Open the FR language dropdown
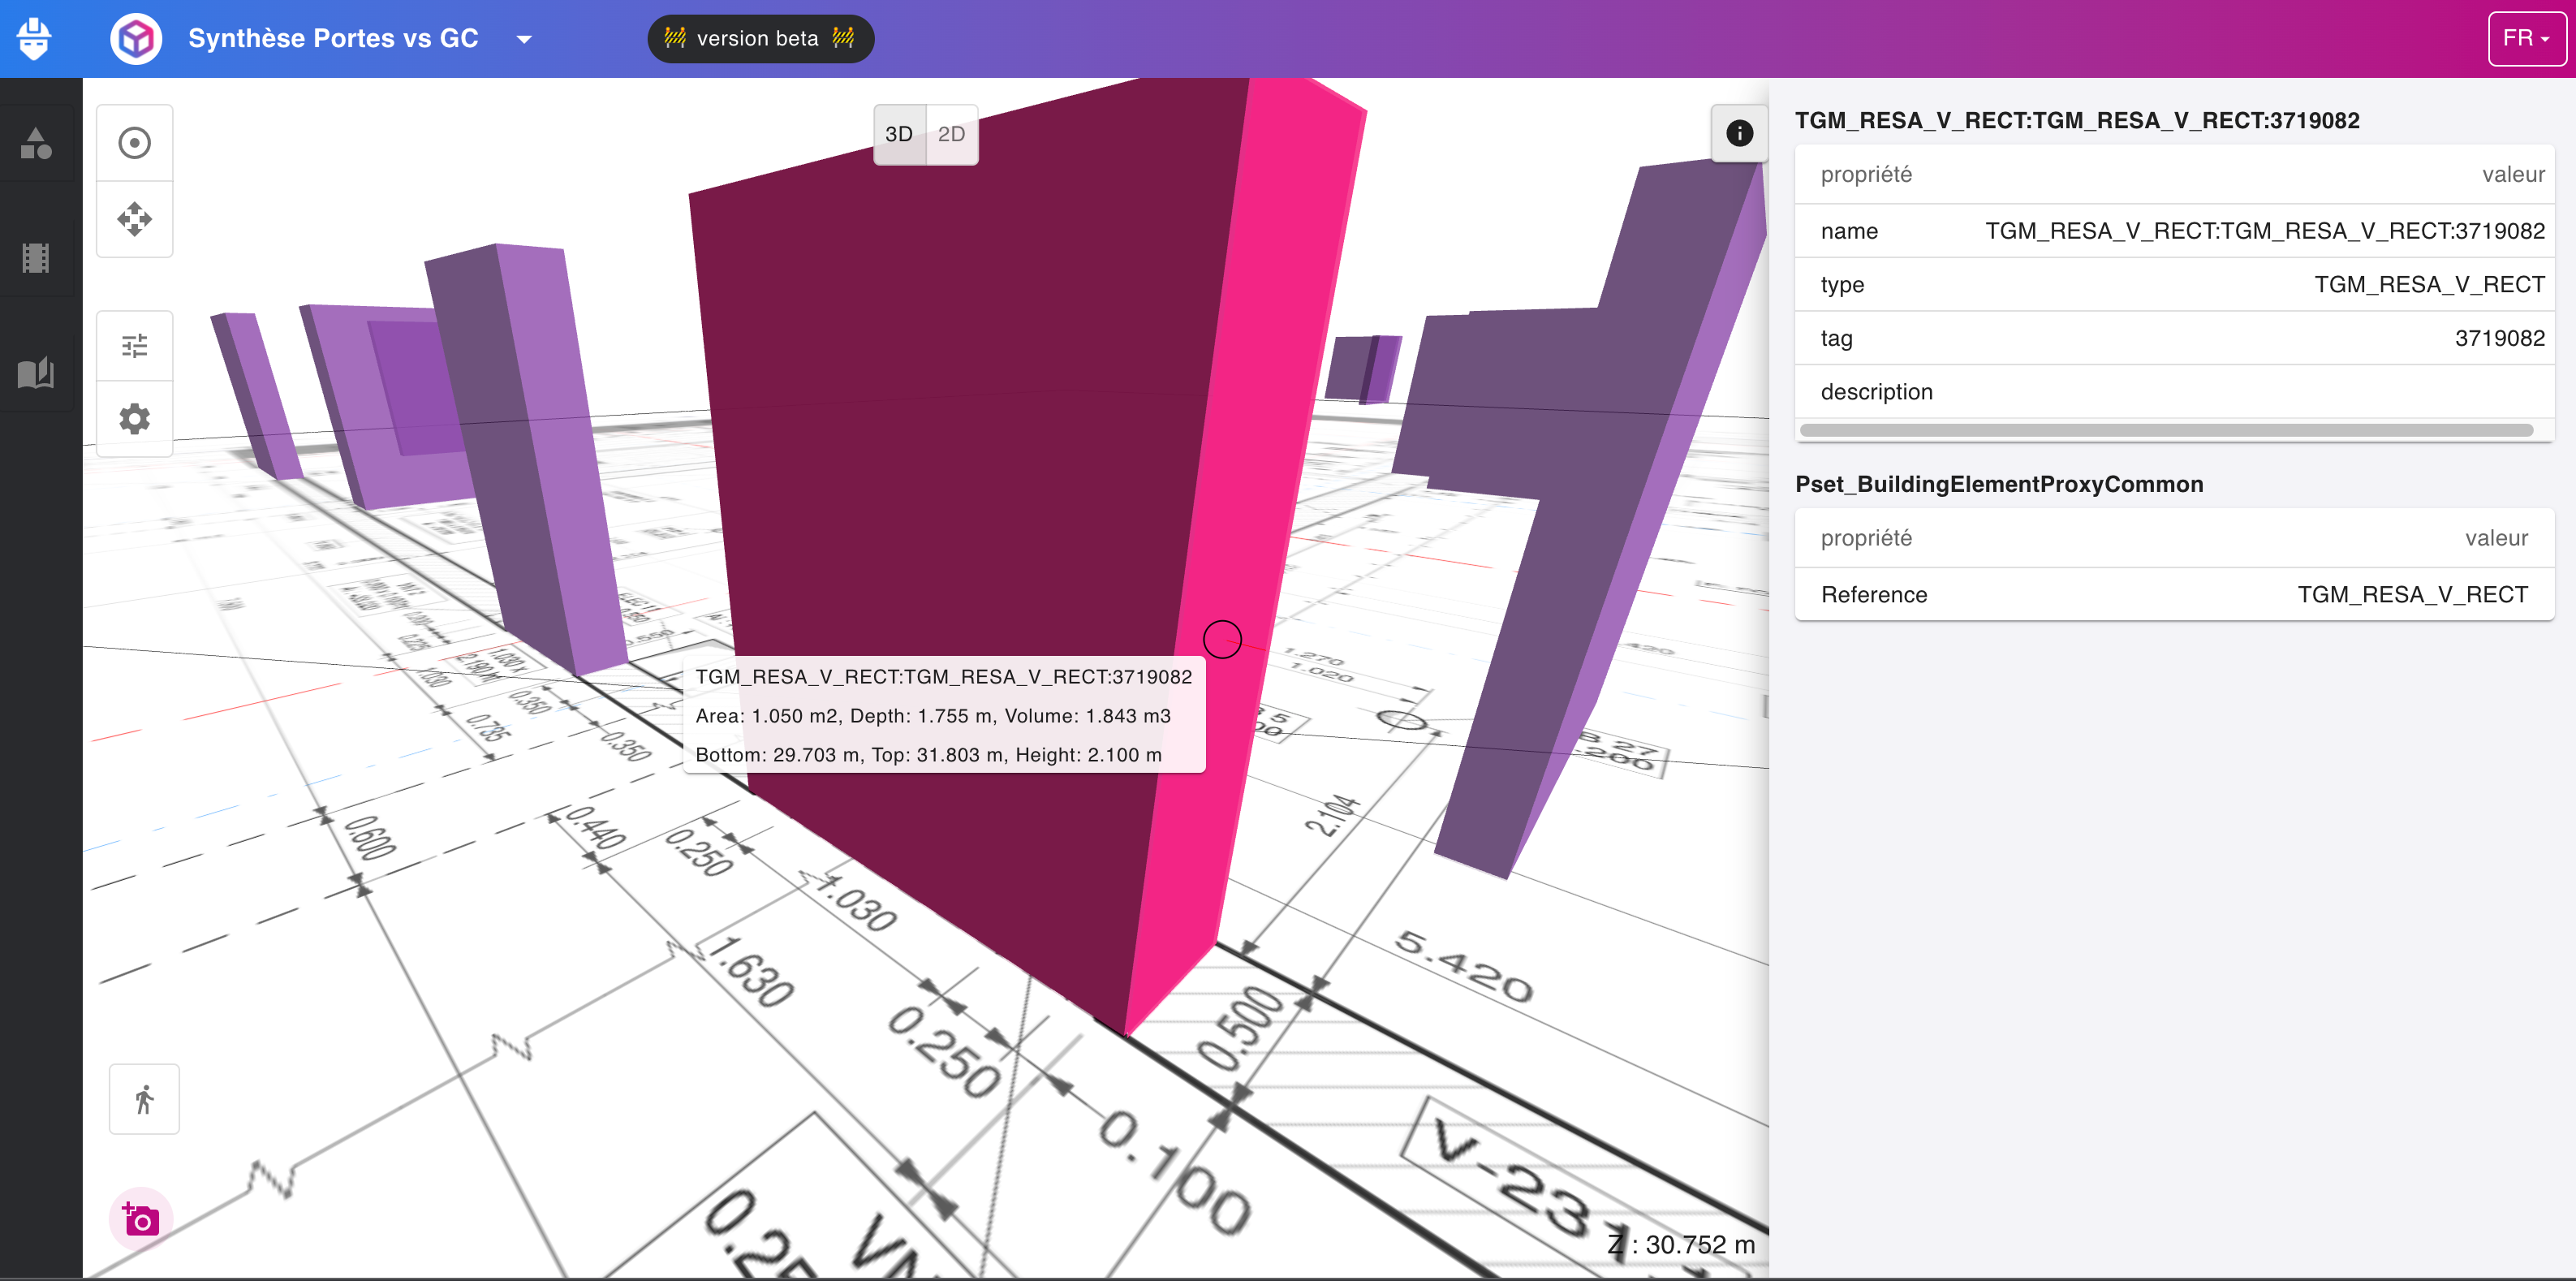This screenshot has height=1281, width=2576. click(2526, 39)
